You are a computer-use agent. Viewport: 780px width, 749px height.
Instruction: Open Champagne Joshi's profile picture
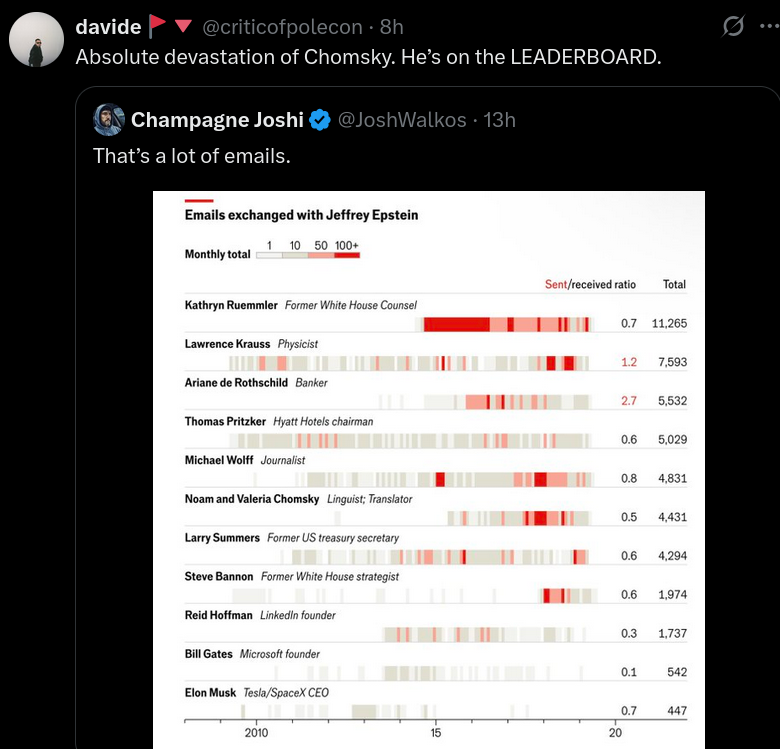[x=108, y=120]
